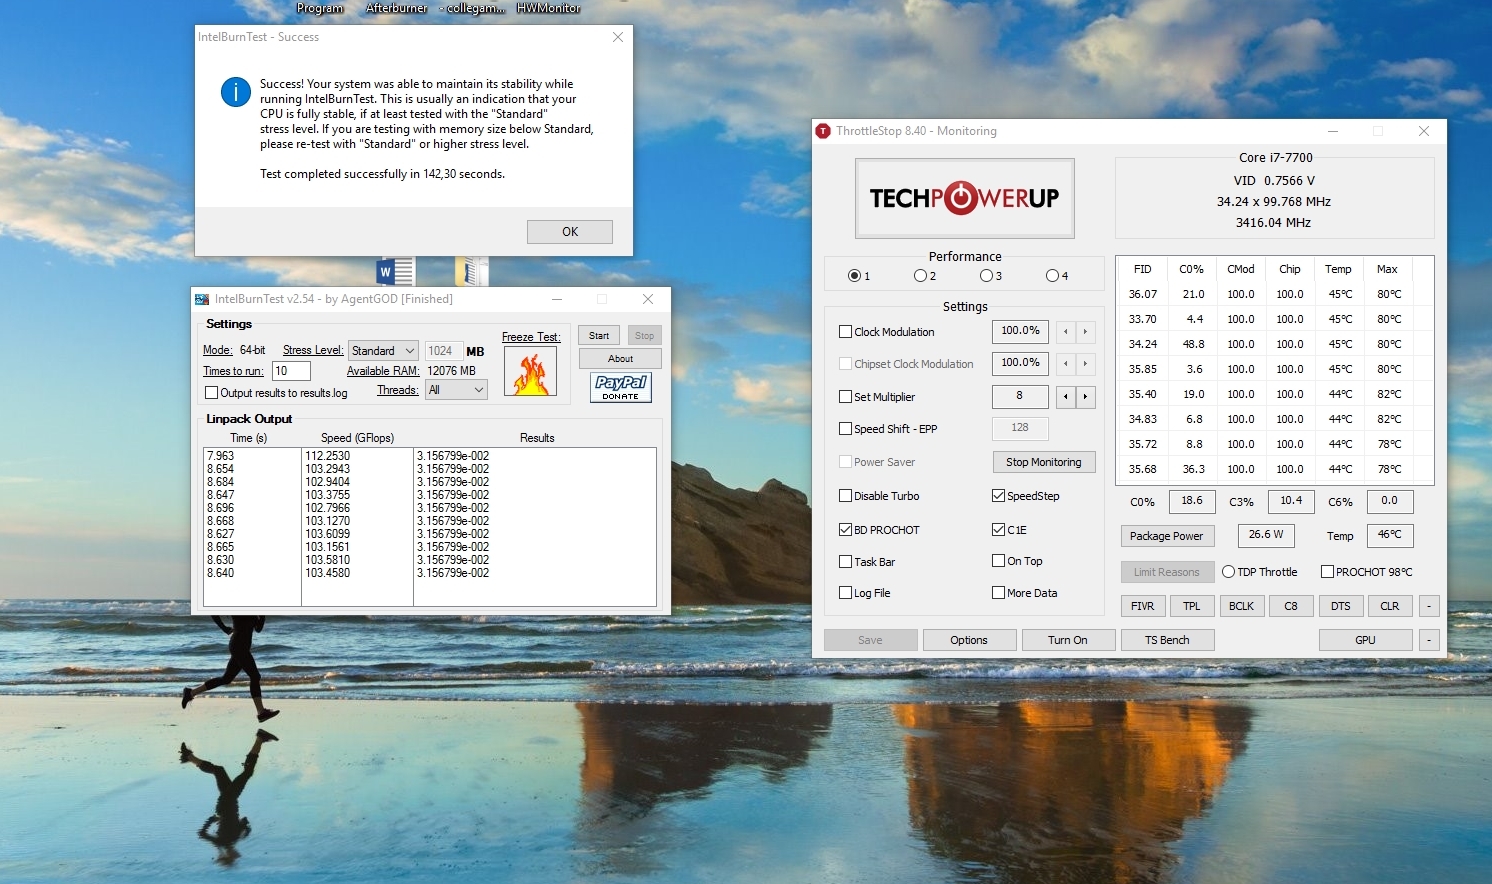Toggle the Speed Shift - EPP checkbox
The image size is (1492, 884).
[x=846, y=429]
